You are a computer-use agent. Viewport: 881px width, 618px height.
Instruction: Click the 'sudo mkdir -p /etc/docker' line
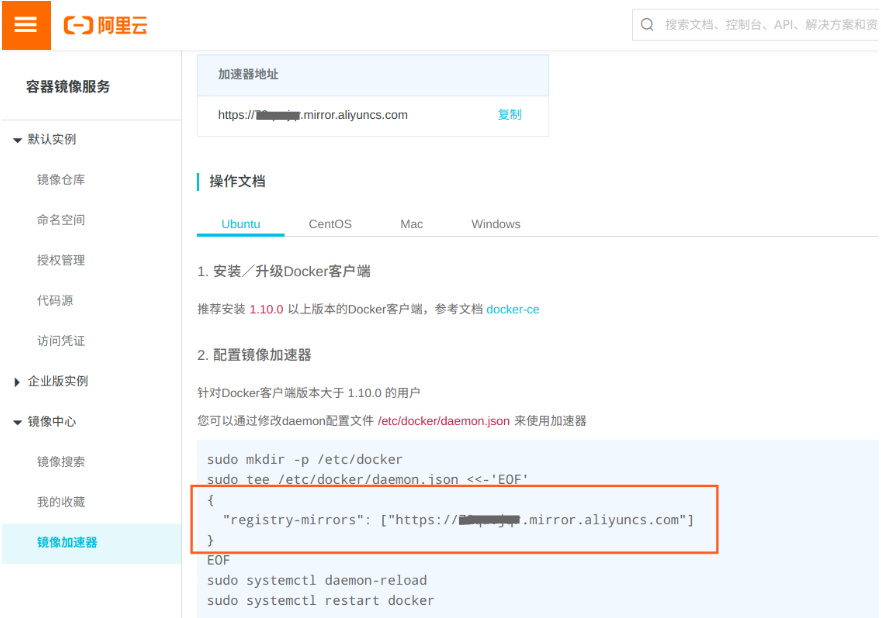[x=305, y=460]
